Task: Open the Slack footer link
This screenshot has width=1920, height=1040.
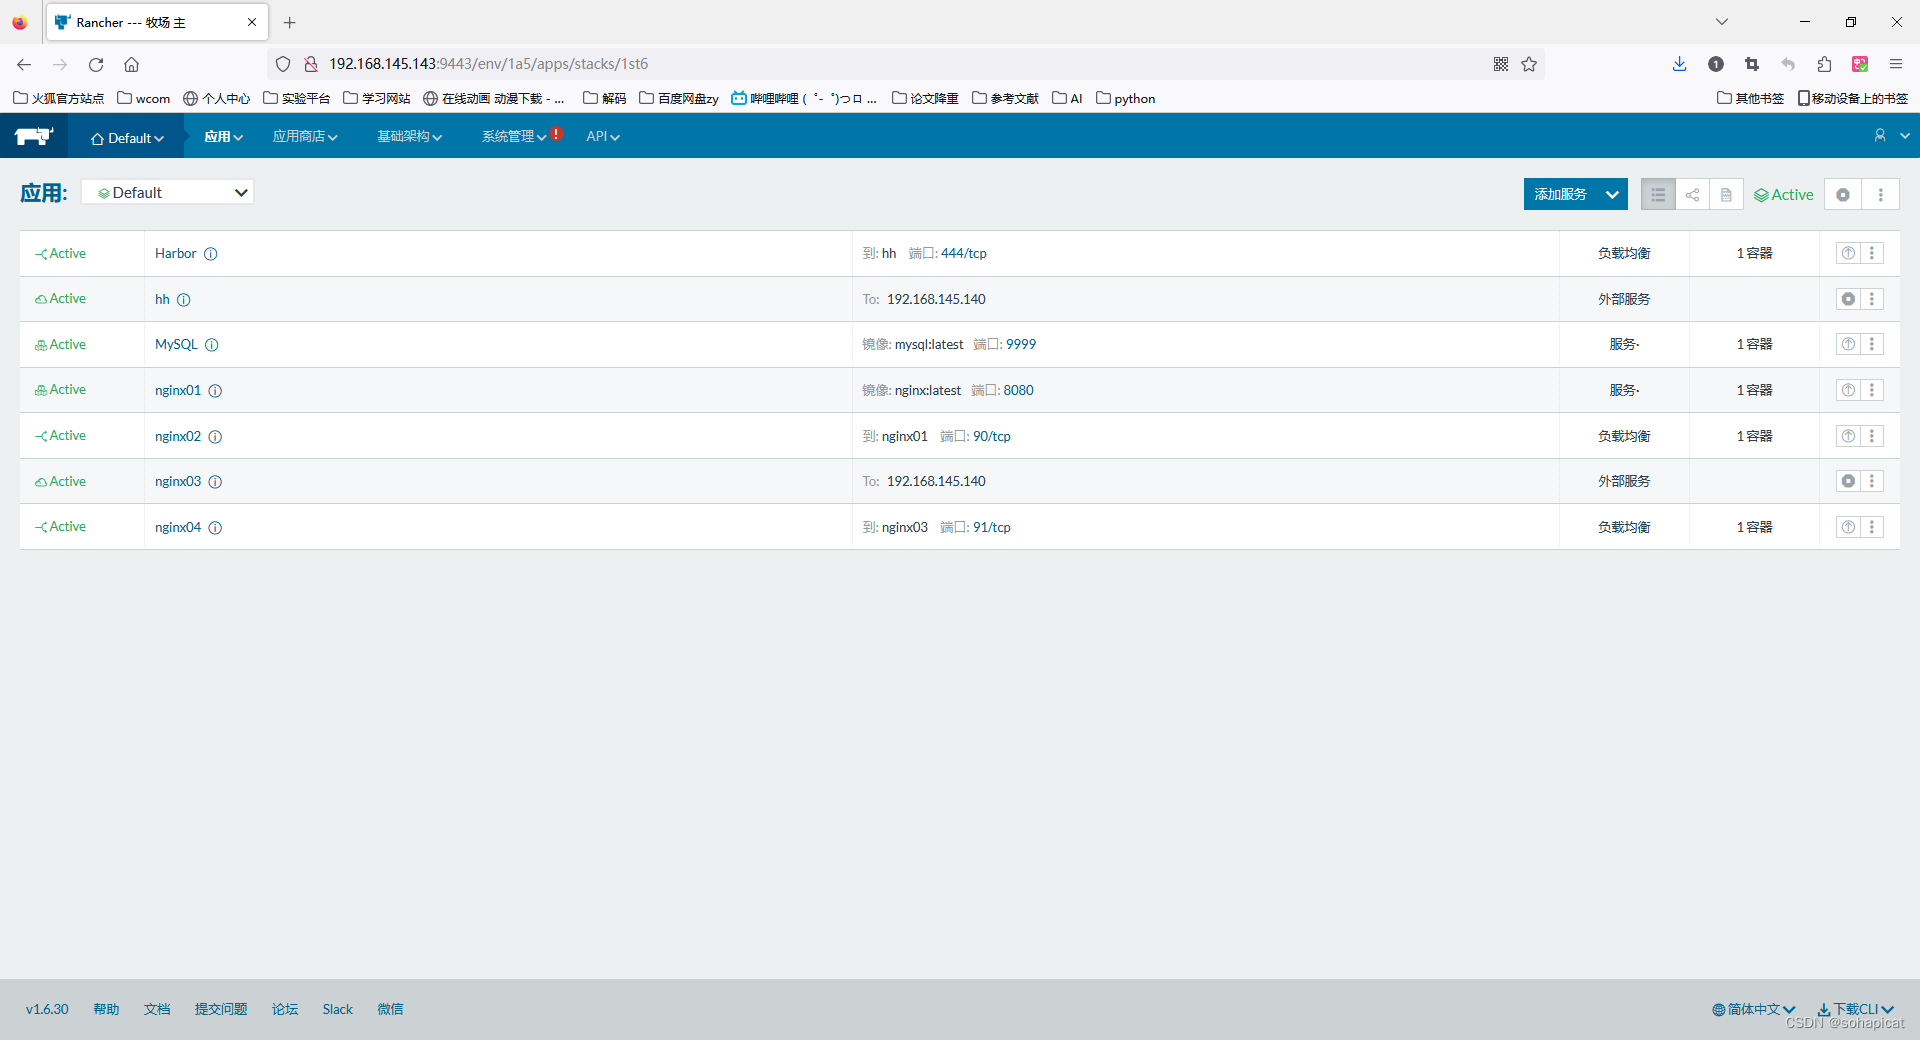Action: (338, 1009)
